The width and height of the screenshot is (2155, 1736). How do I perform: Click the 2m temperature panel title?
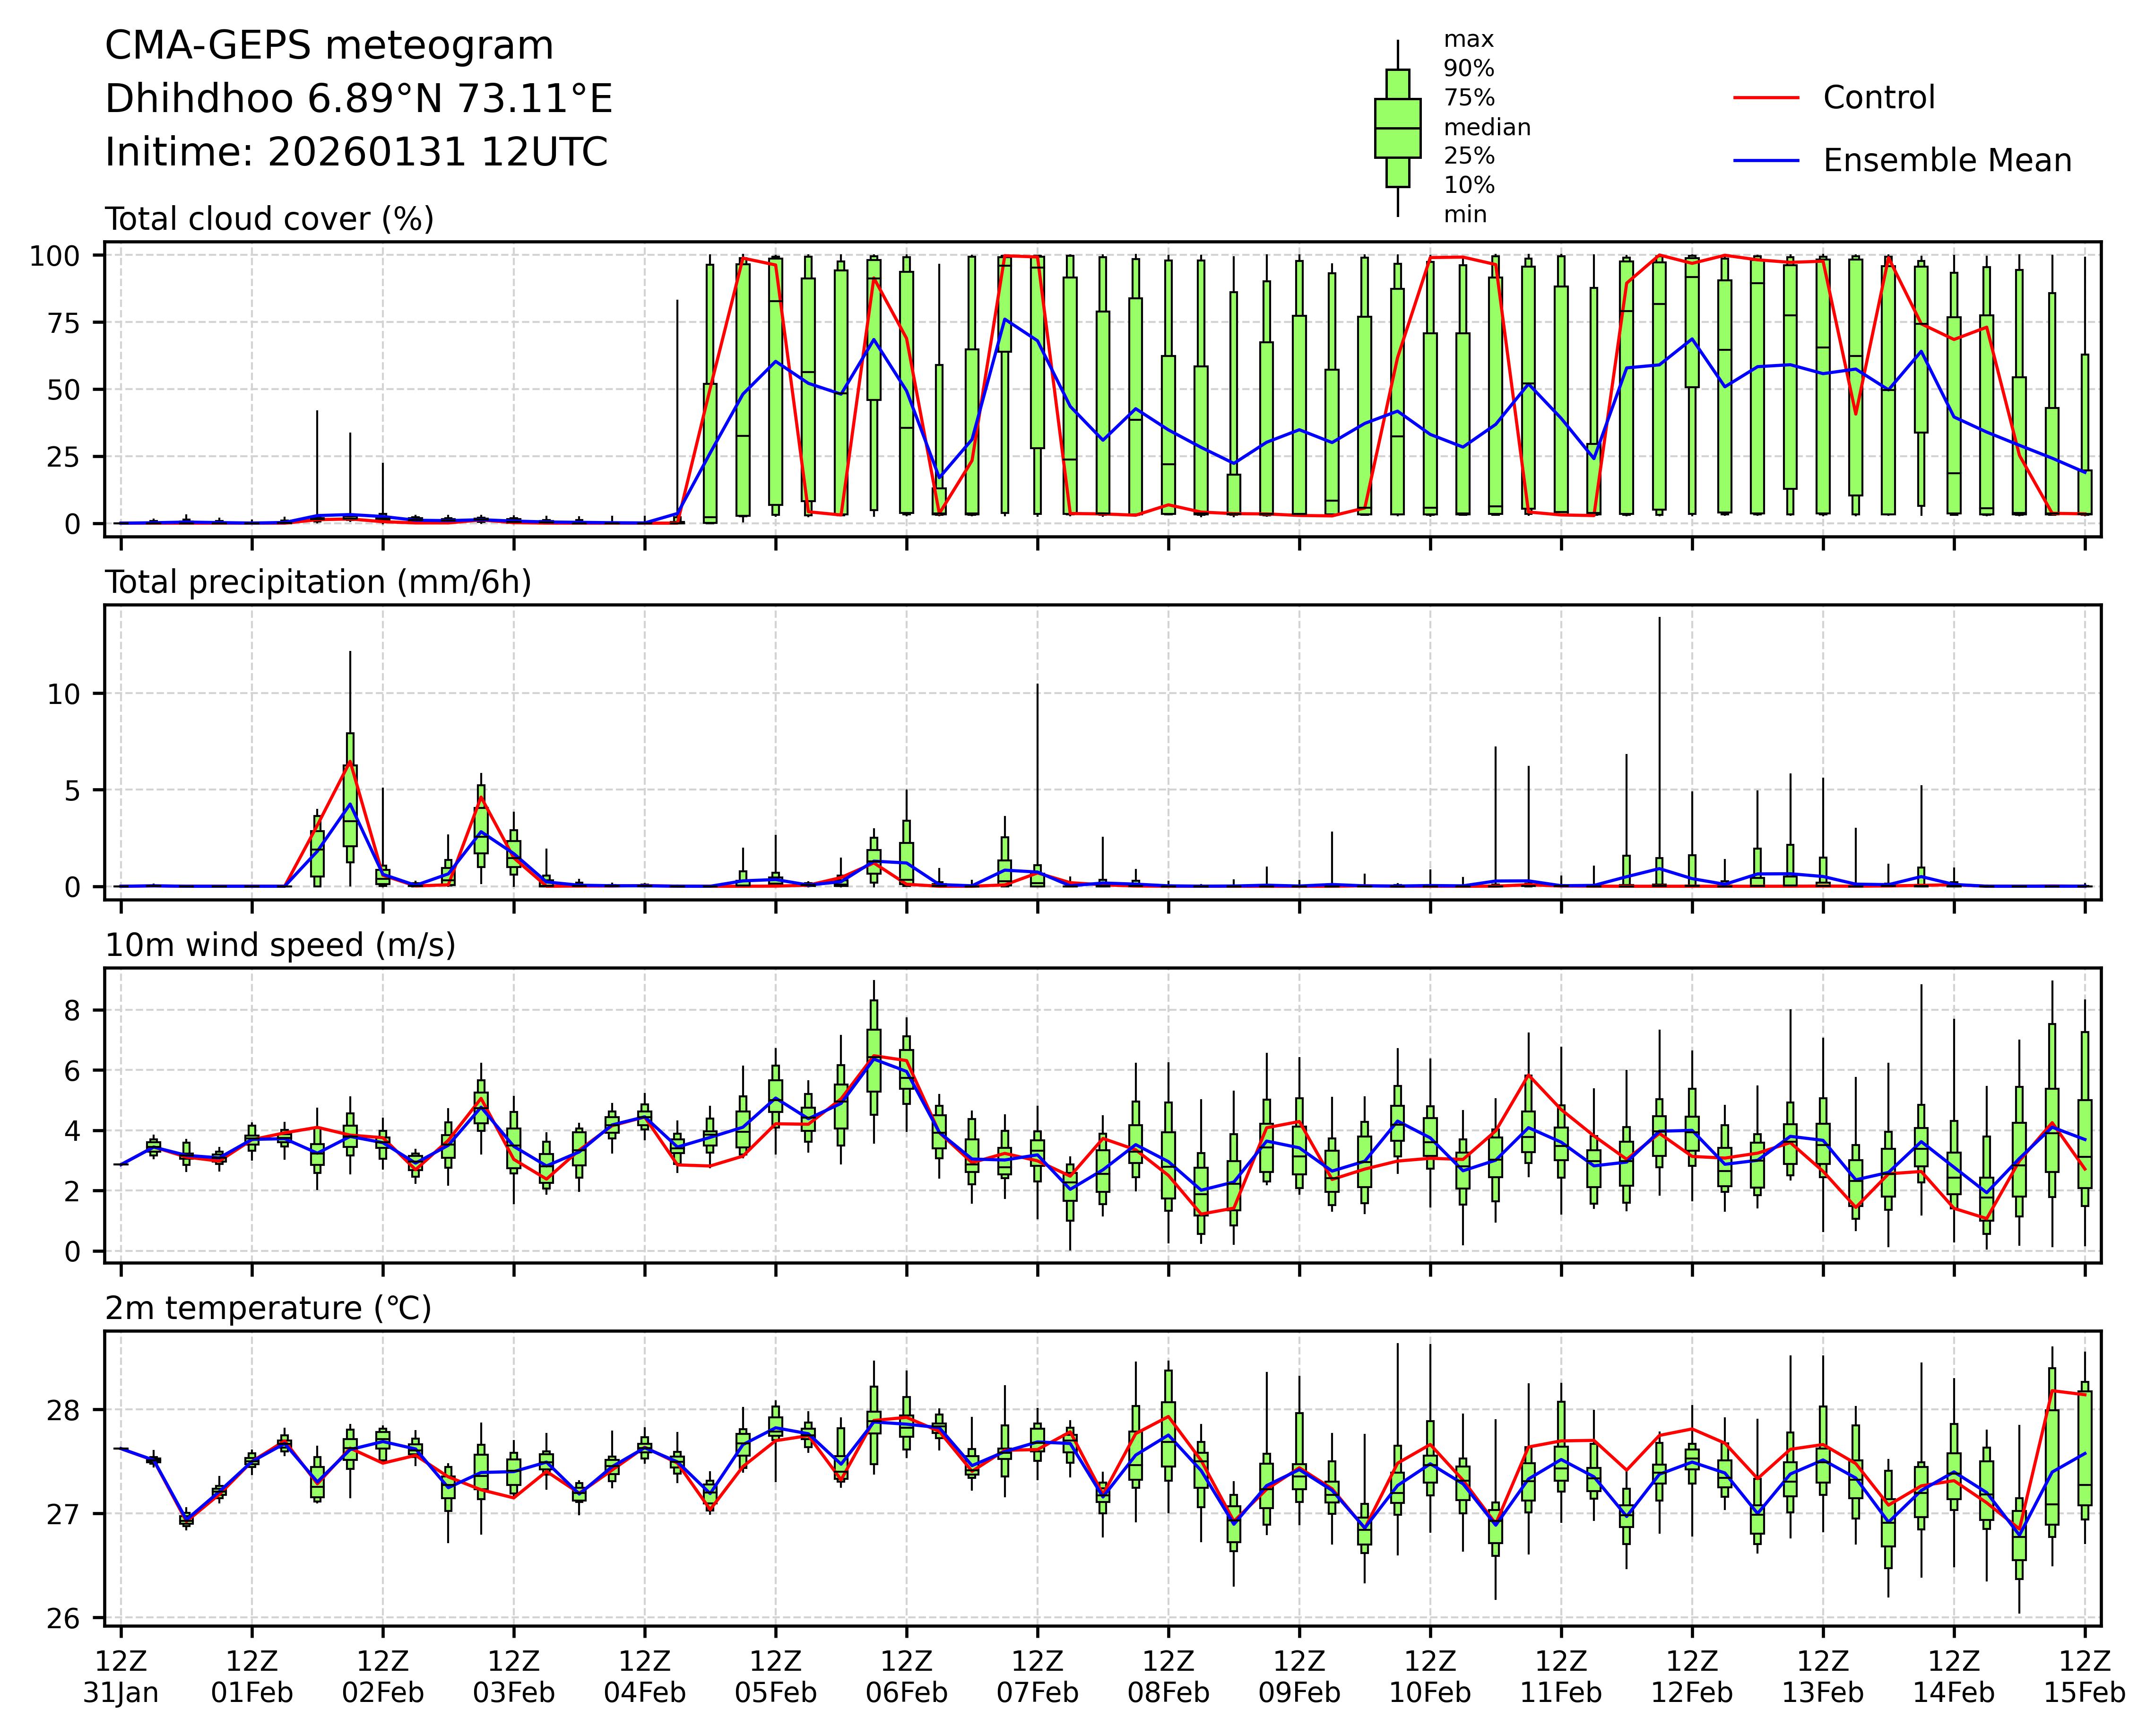[x=268, y=1308]
